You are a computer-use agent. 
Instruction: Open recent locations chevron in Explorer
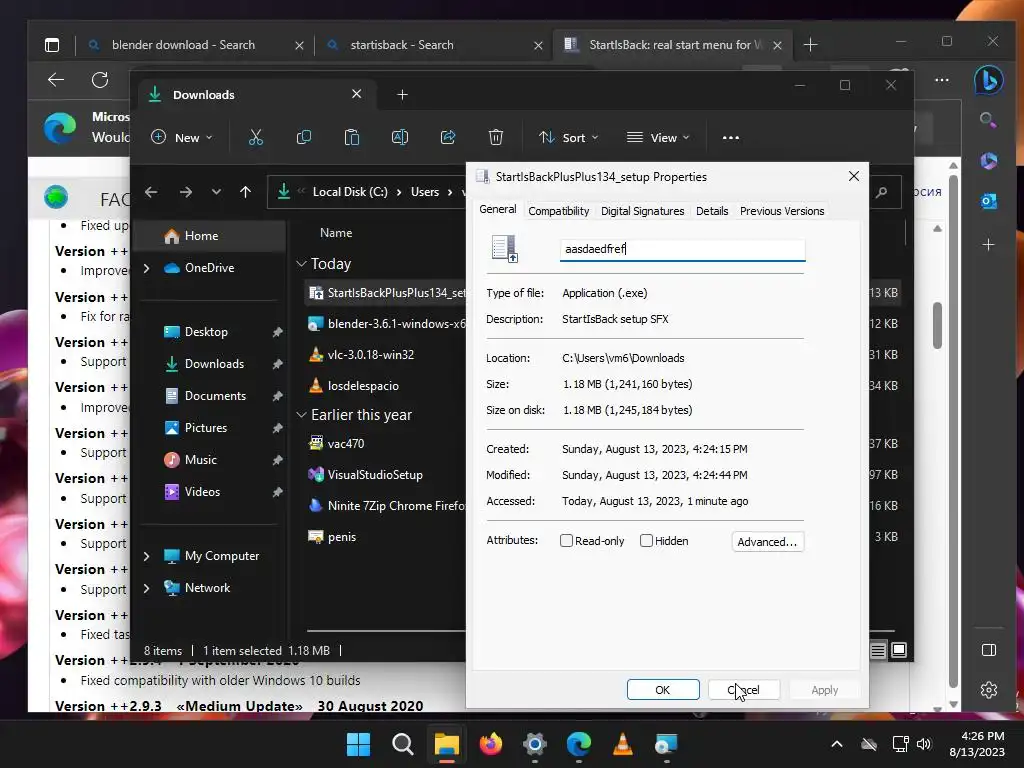216,192
